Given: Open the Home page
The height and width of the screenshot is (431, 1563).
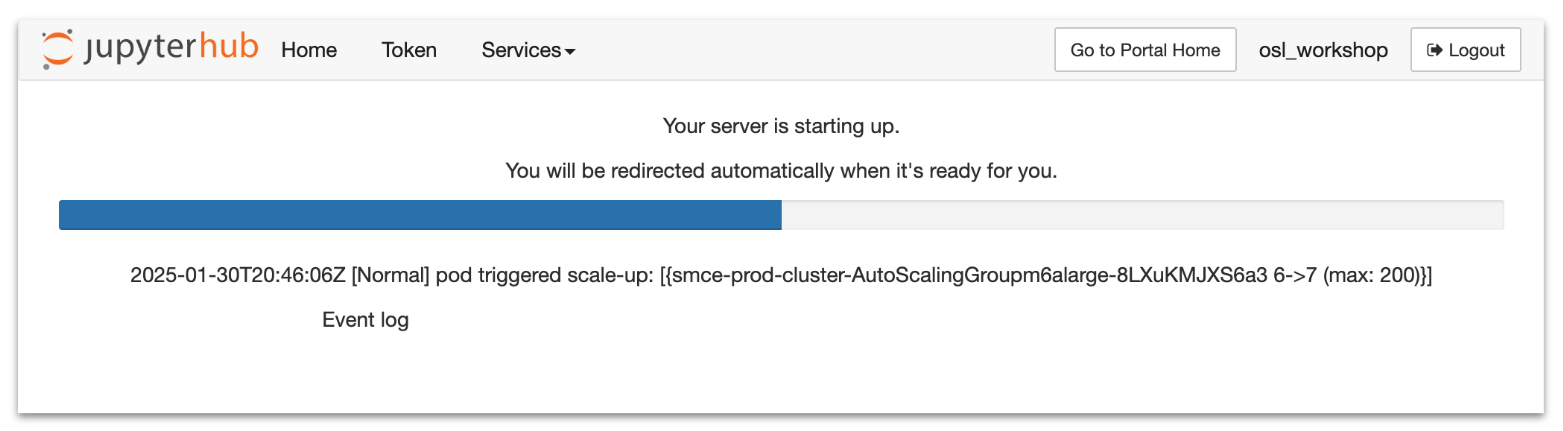Looking at the screenshot, I should 309,50.
